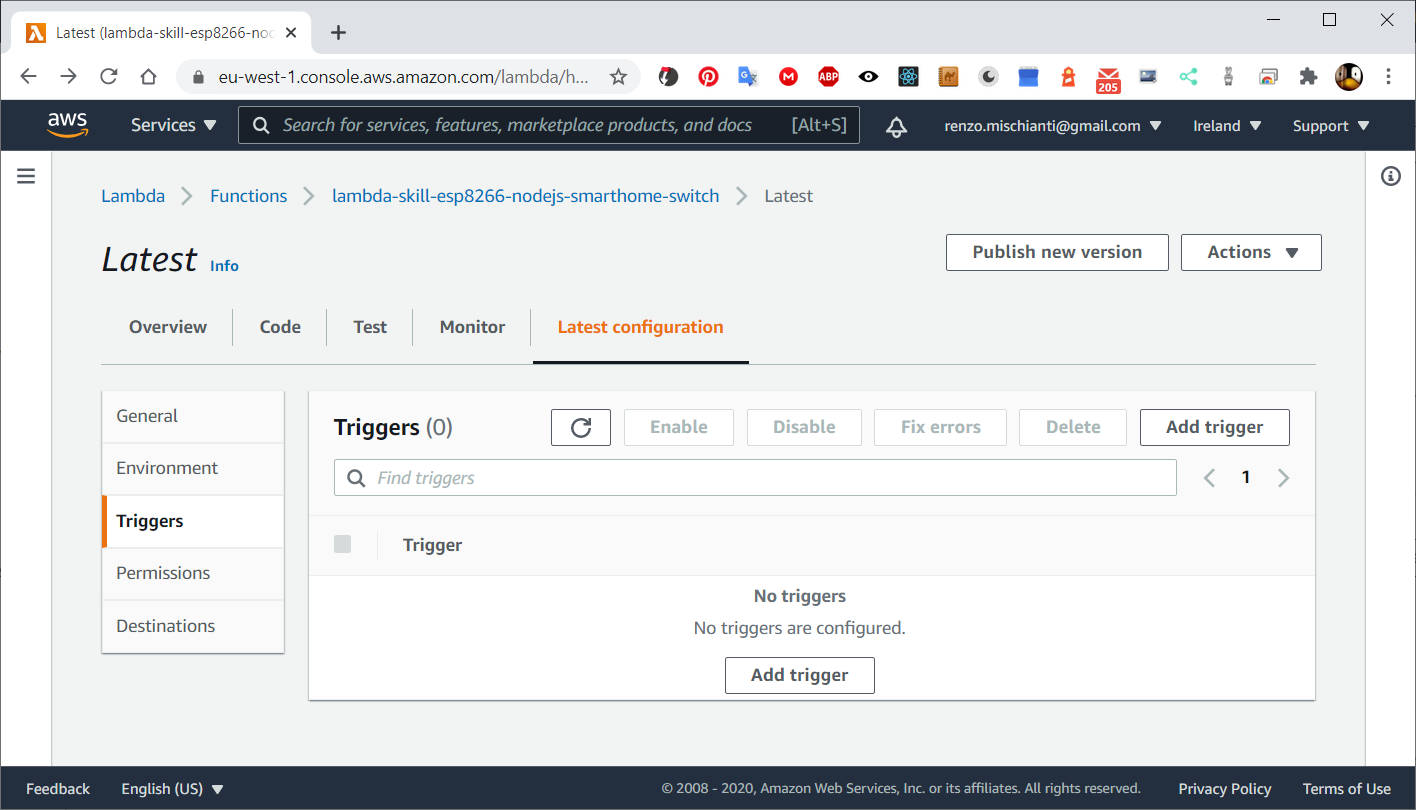Open the left hamburger navigation menu
Viewport: 1416px width, 810px height.
[x=25, y=175]
